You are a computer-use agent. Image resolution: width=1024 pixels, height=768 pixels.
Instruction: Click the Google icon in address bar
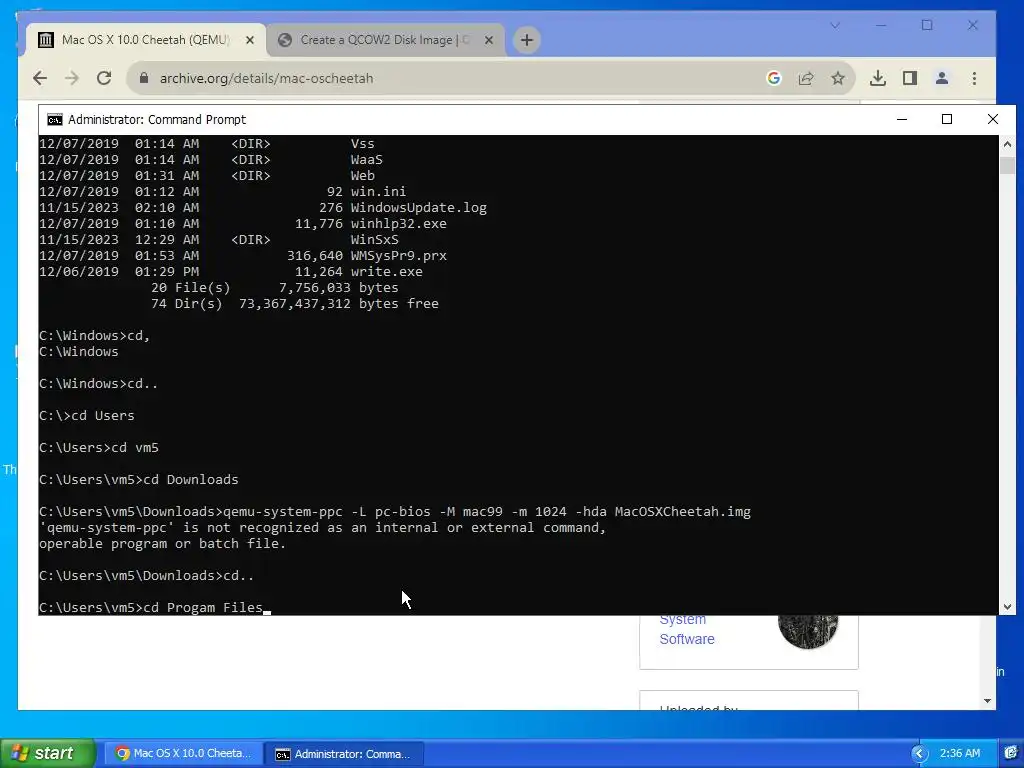click(774, 78)
